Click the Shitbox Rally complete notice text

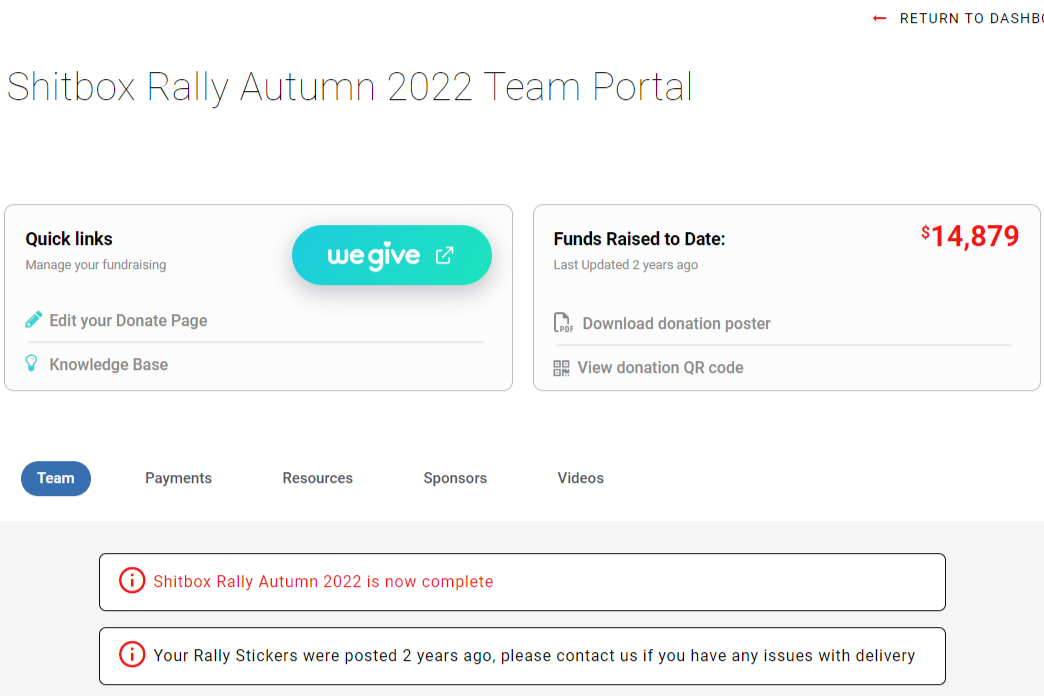coord(323,582)
